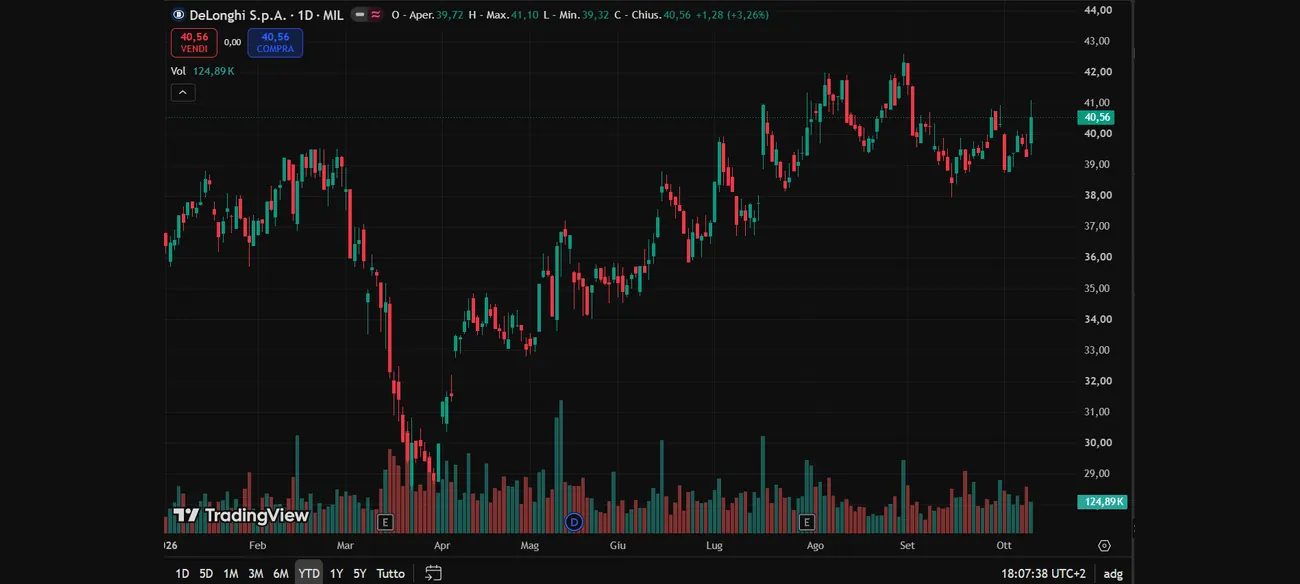This screenshot has width=1300, height=584.
Task: Select the 3M time range
Action: (256, 573)
